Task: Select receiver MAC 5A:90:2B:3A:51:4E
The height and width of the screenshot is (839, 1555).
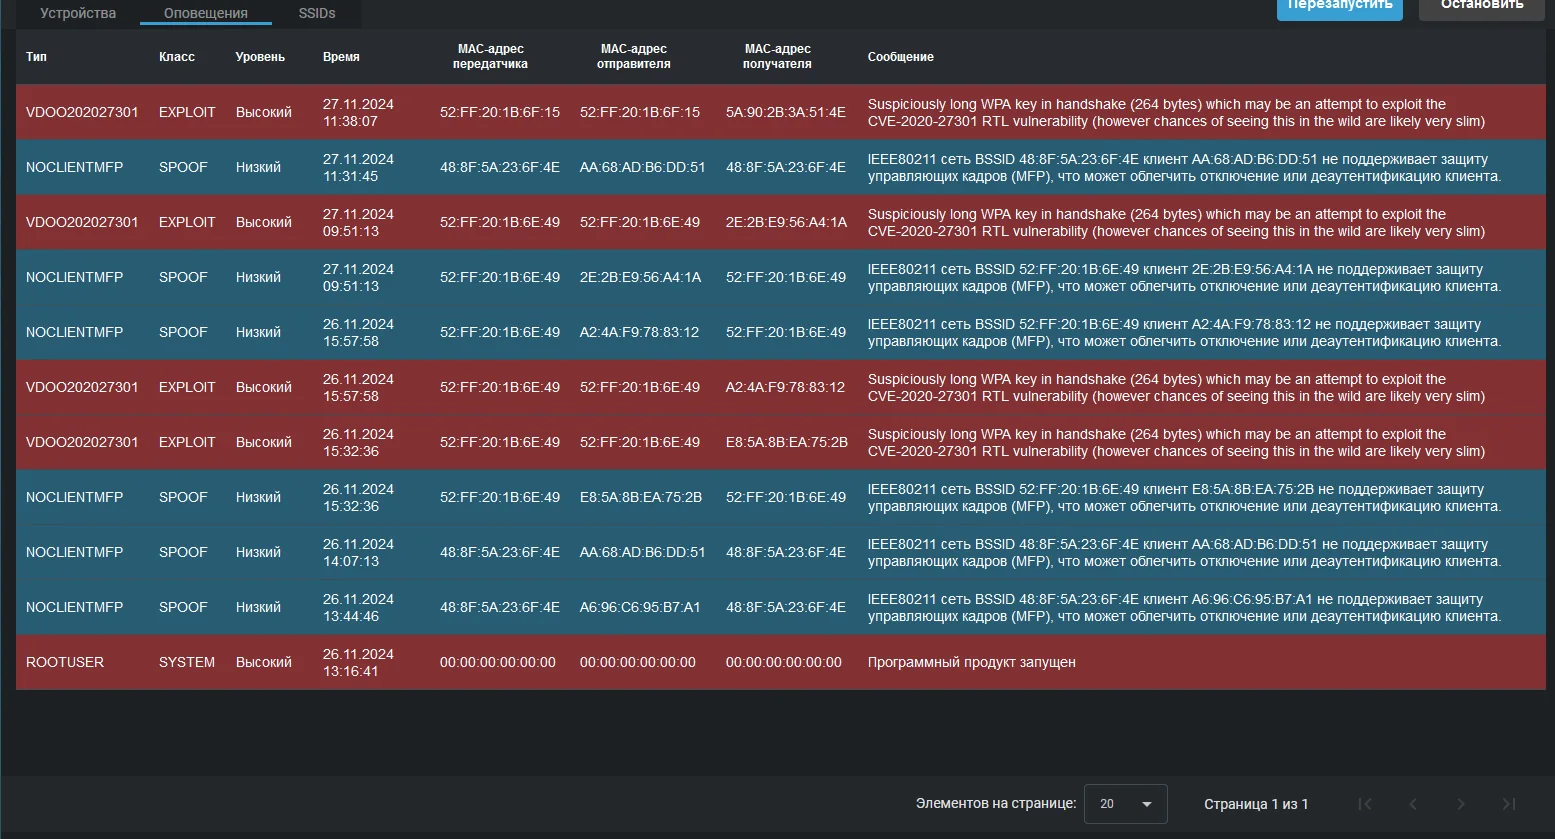Action: tap(786, 112)
